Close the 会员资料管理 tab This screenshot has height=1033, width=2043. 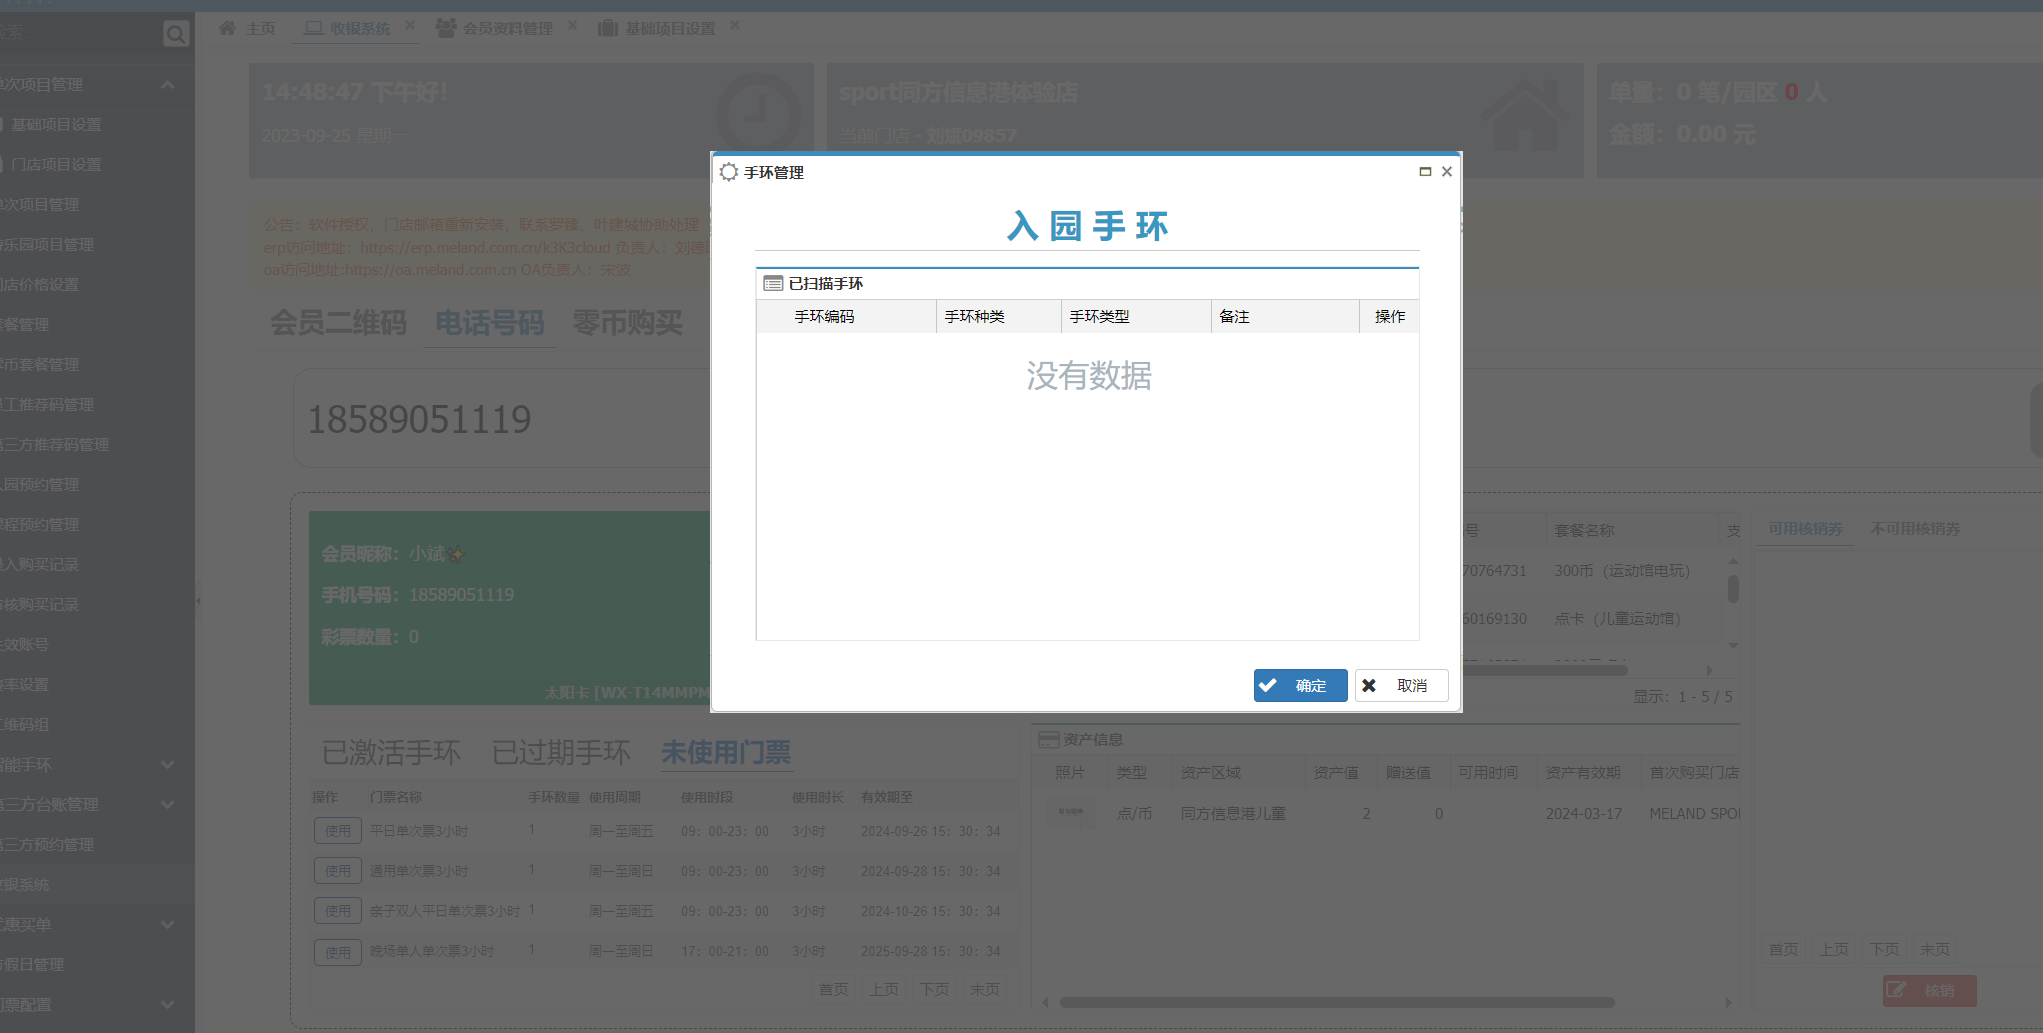pyautogui.click(x=572, y=26)
